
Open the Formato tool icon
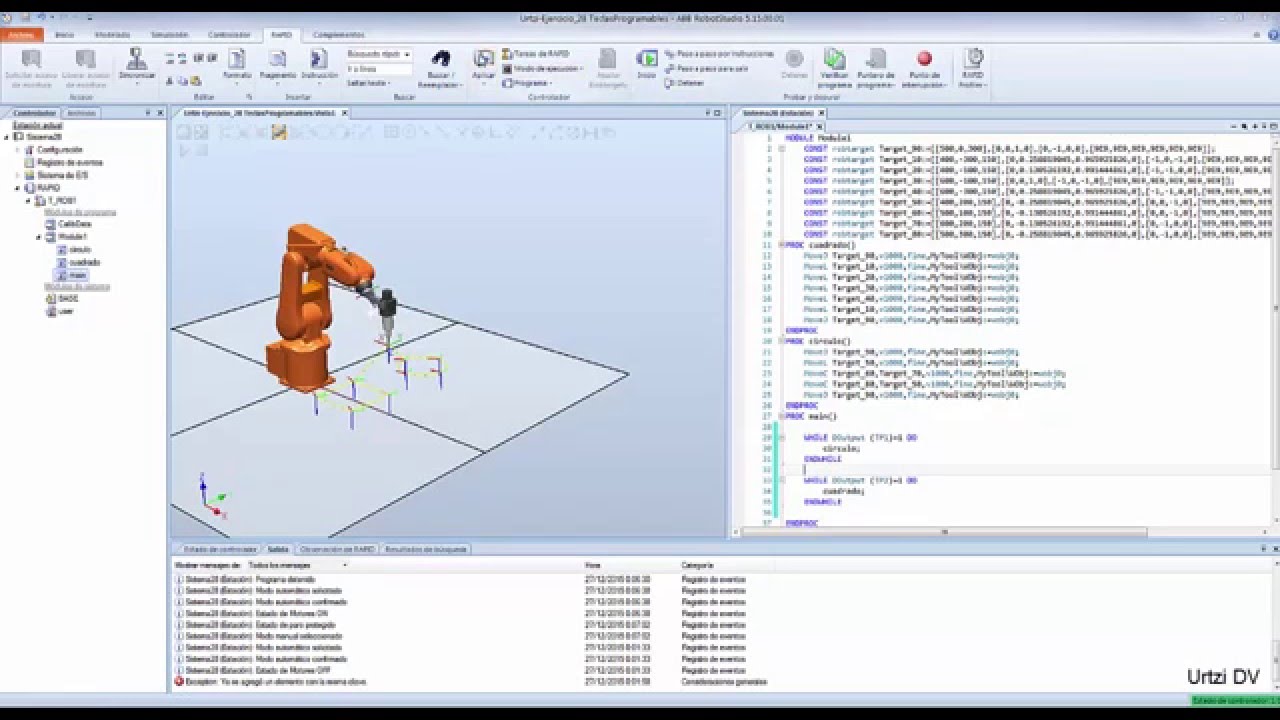click(237, 60)
